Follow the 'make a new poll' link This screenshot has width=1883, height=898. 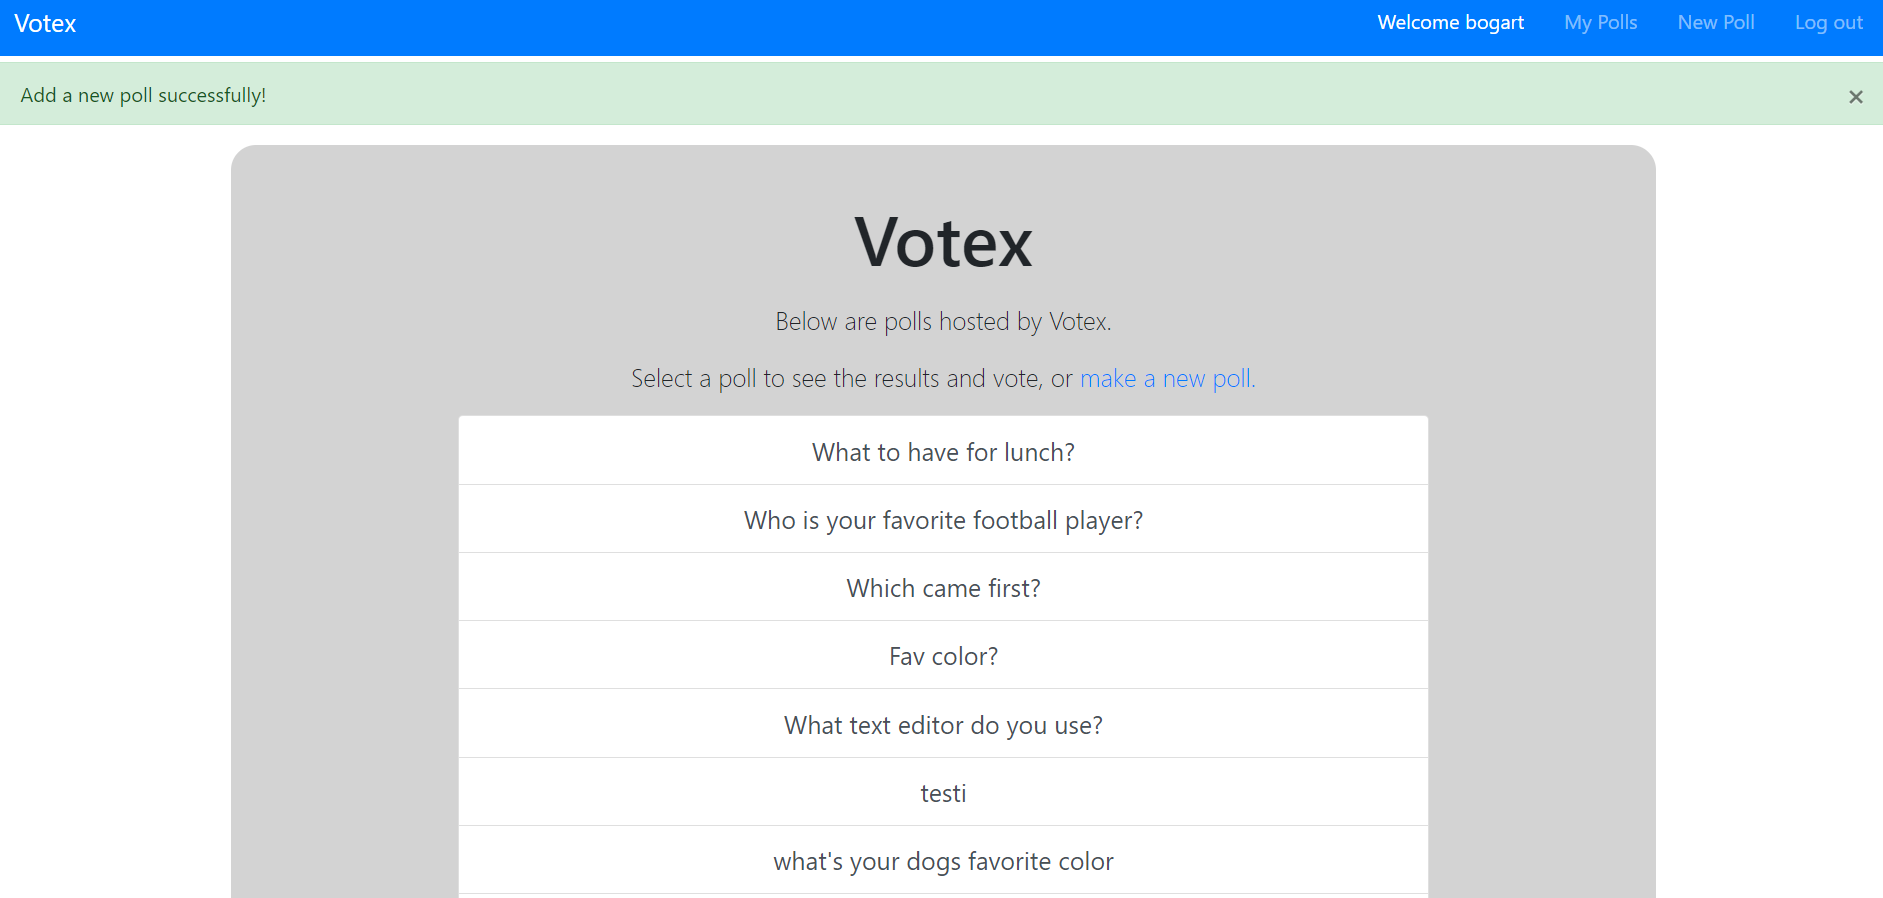(x=1167, y=379)
